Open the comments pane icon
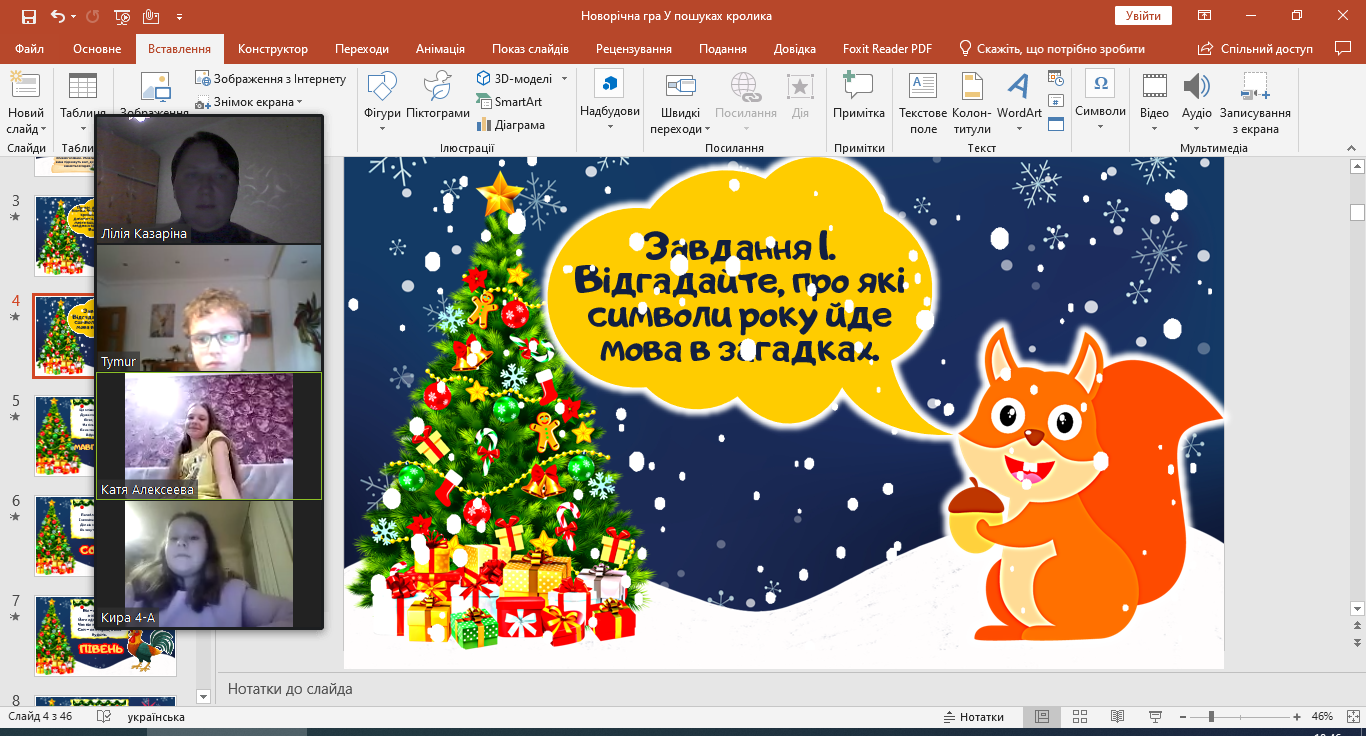 point(1343,47)
